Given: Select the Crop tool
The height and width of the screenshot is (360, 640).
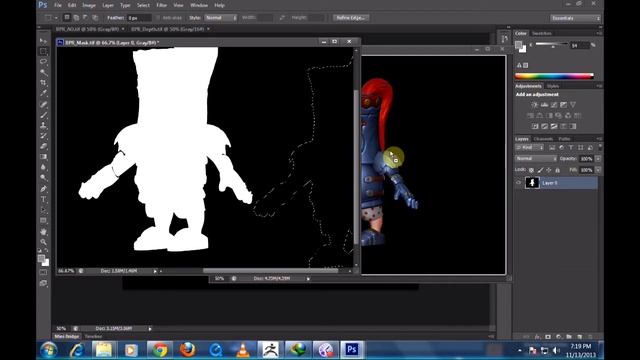Looking at the screenshot, I should (x=43, y=83).
